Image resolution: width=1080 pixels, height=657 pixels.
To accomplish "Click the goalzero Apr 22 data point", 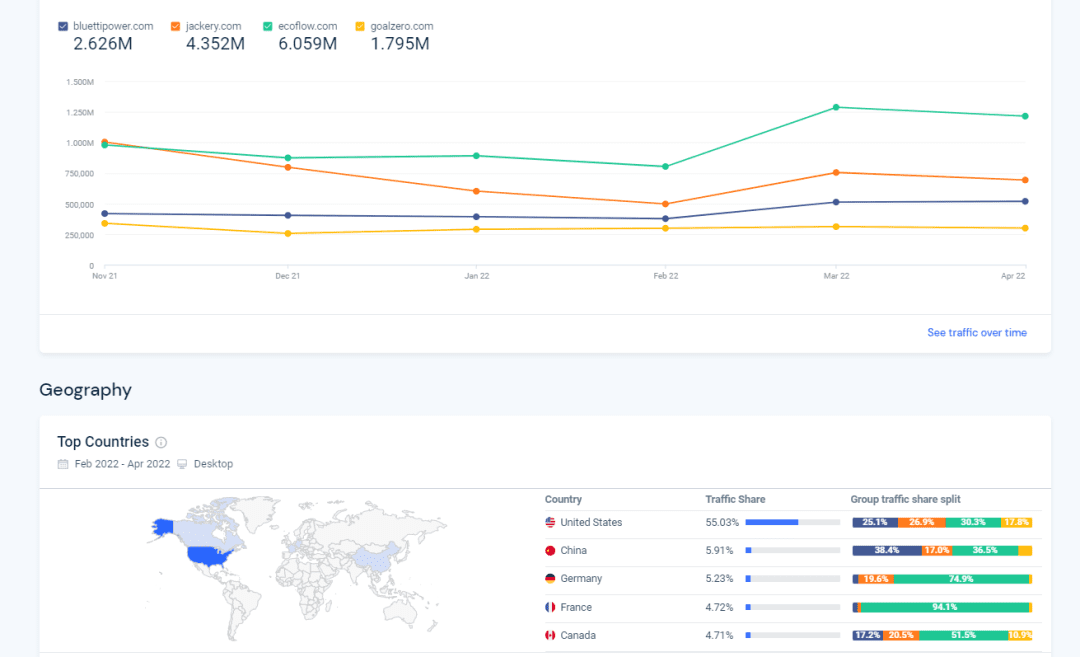I will point(1026,229).
